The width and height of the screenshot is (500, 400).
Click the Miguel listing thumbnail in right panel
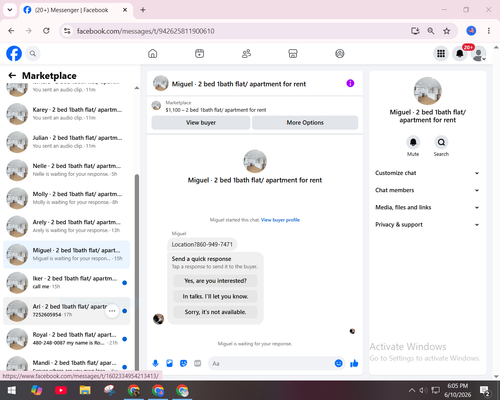428,91
